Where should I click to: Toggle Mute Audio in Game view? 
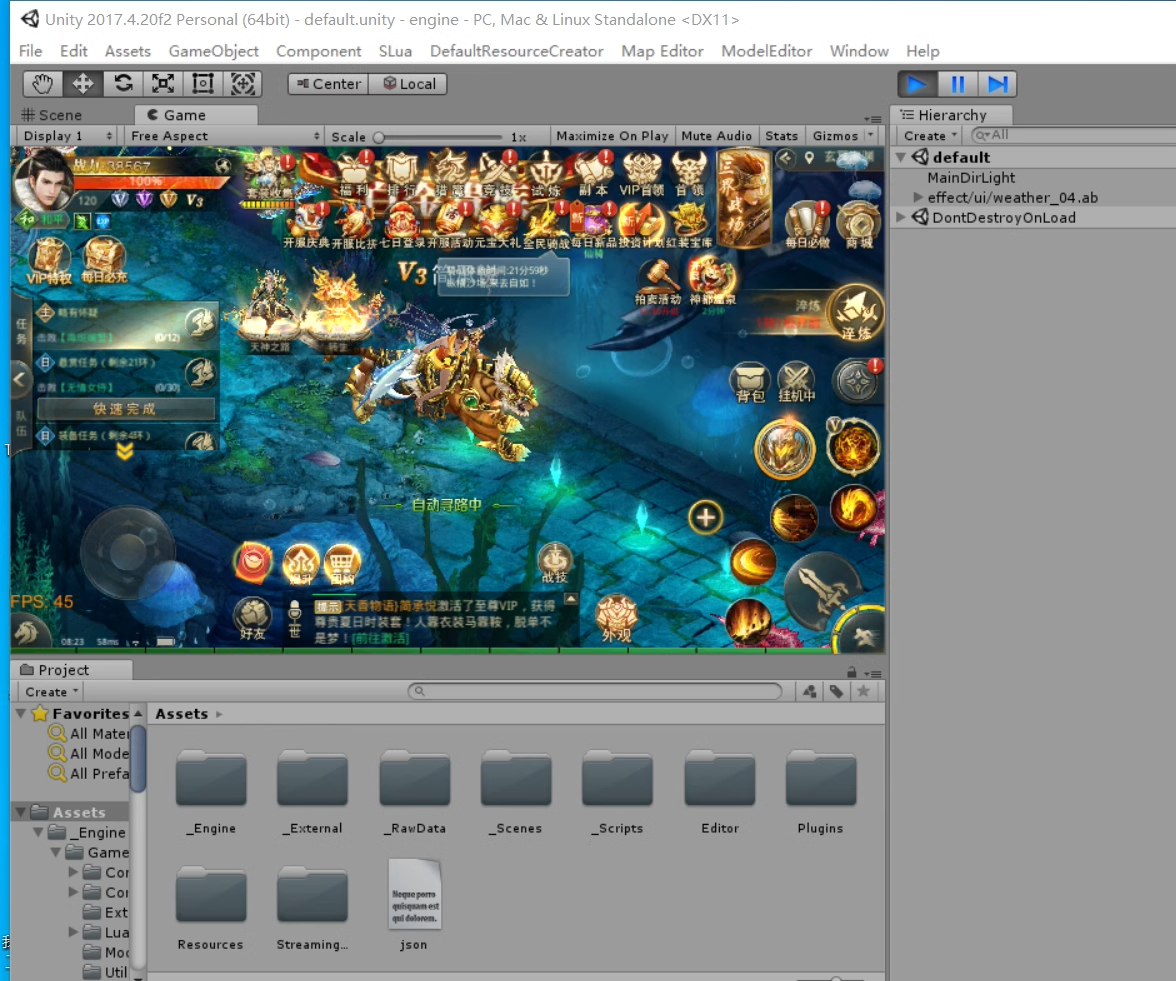click(x=716, y=136)
